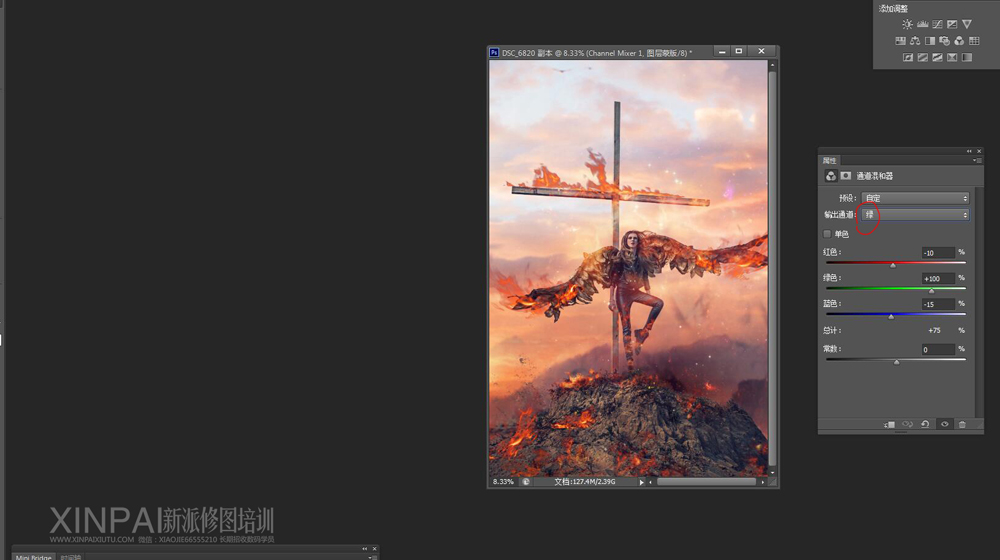Add a Gradient Map adjustment
The height and width of the screenshot is (560, 1000).
point(967,57)
